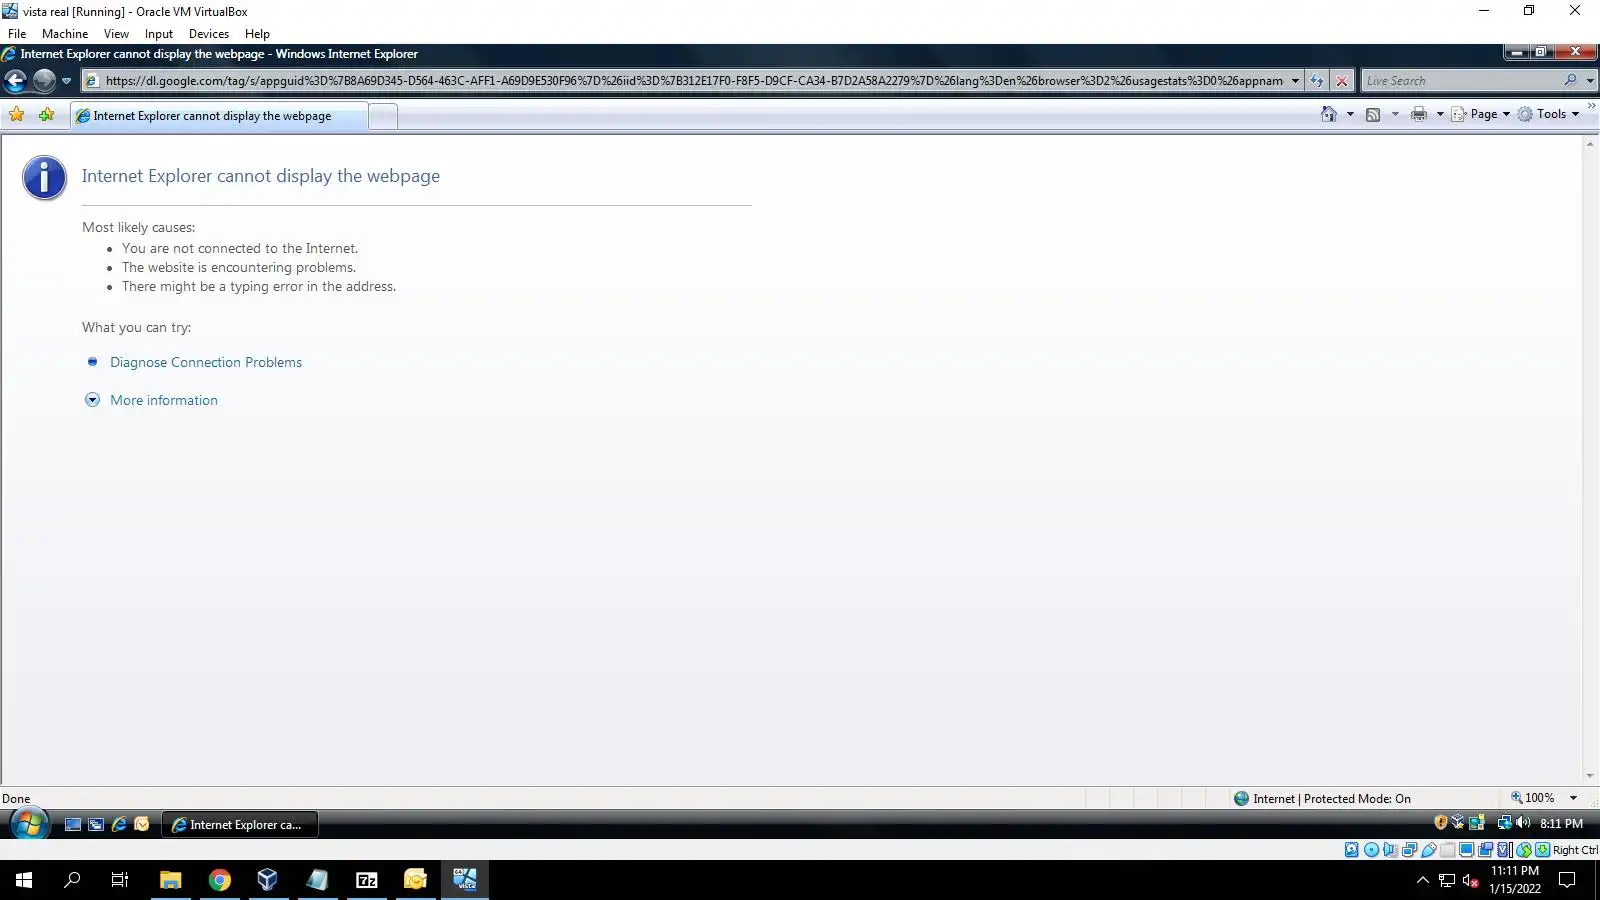This screenshot has height=900, width=1600.
Task: Click the Internet Explorer Vista taskbar button
Action: (239, 825)
